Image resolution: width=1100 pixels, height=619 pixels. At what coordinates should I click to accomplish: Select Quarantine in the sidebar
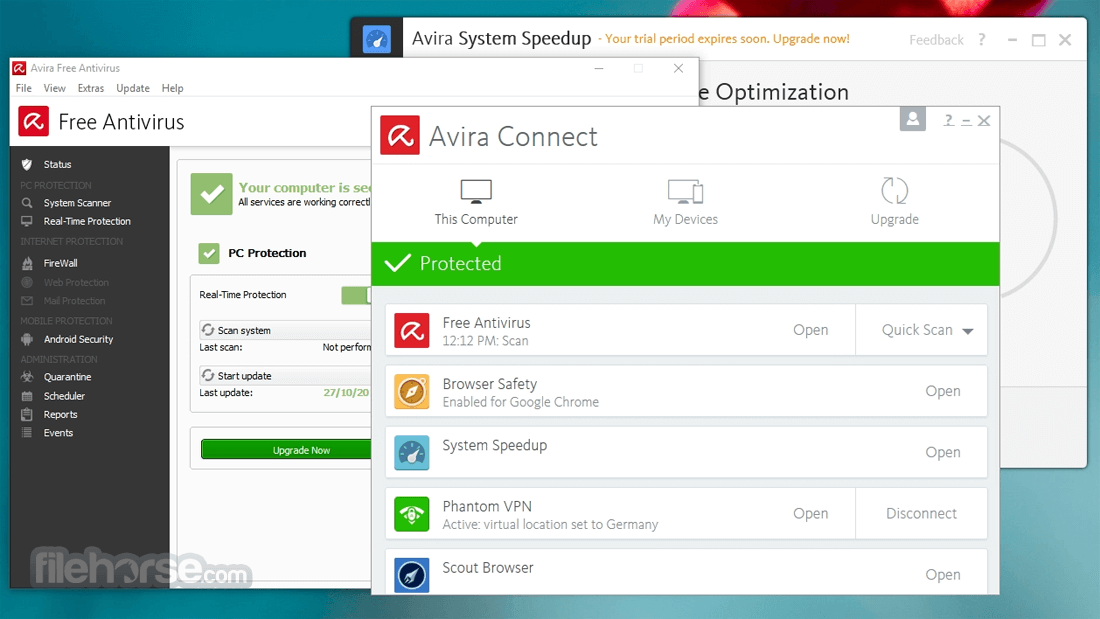tap(67, 377)
